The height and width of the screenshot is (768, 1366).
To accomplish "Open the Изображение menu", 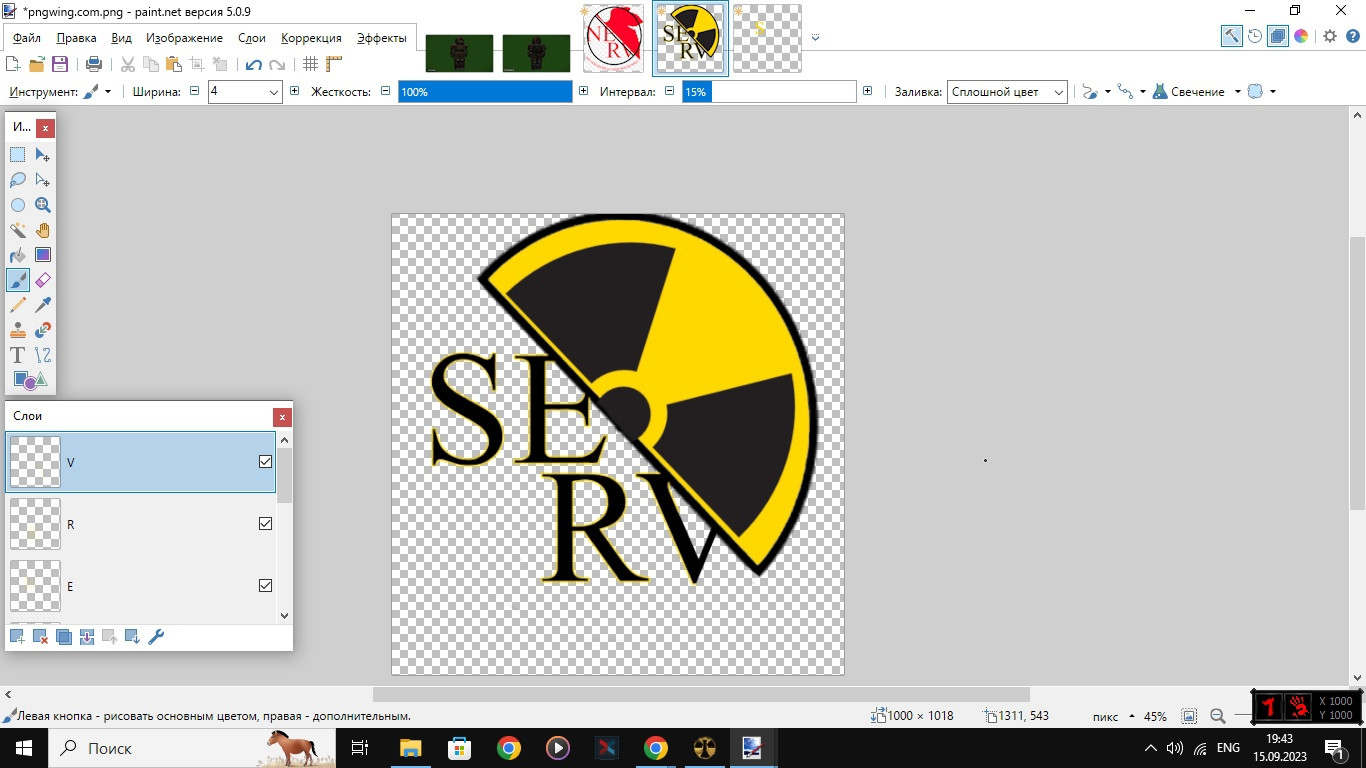I will [184, 38].
